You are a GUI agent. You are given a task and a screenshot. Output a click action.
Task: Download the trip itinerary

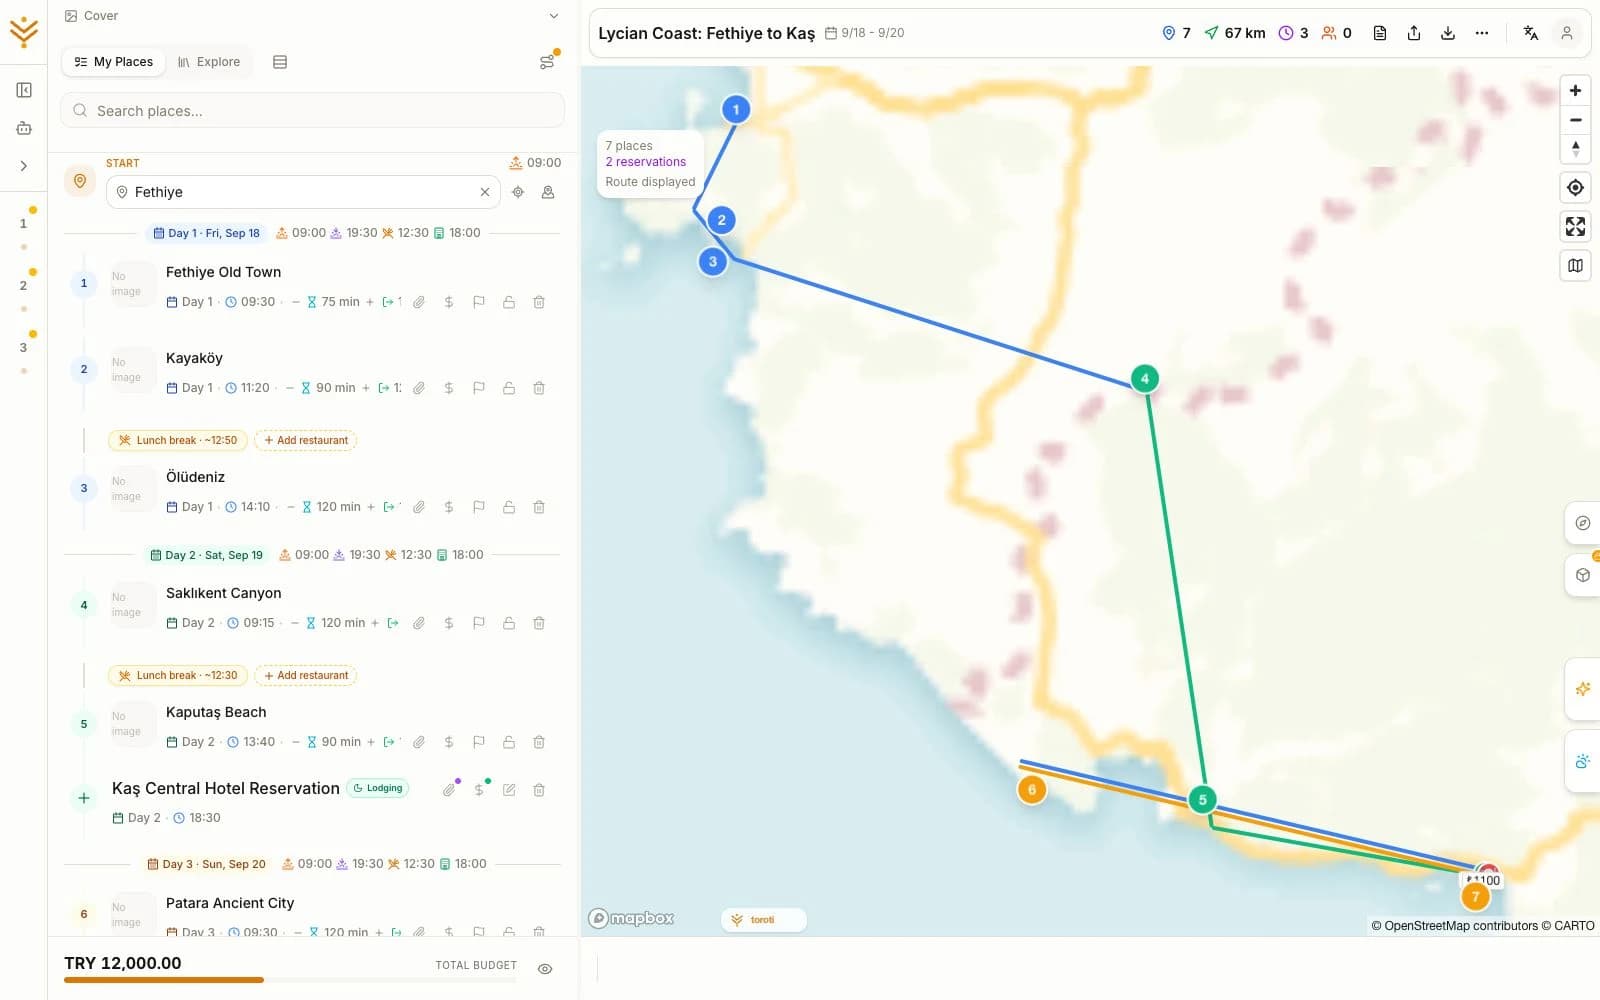coord(1448,33)
